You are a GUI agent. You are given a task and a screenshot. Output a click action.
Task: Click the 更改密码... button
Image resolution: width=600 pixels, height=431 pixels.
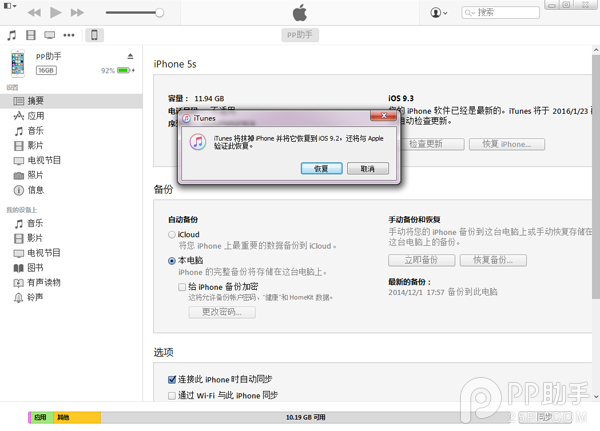pos(222,312)
